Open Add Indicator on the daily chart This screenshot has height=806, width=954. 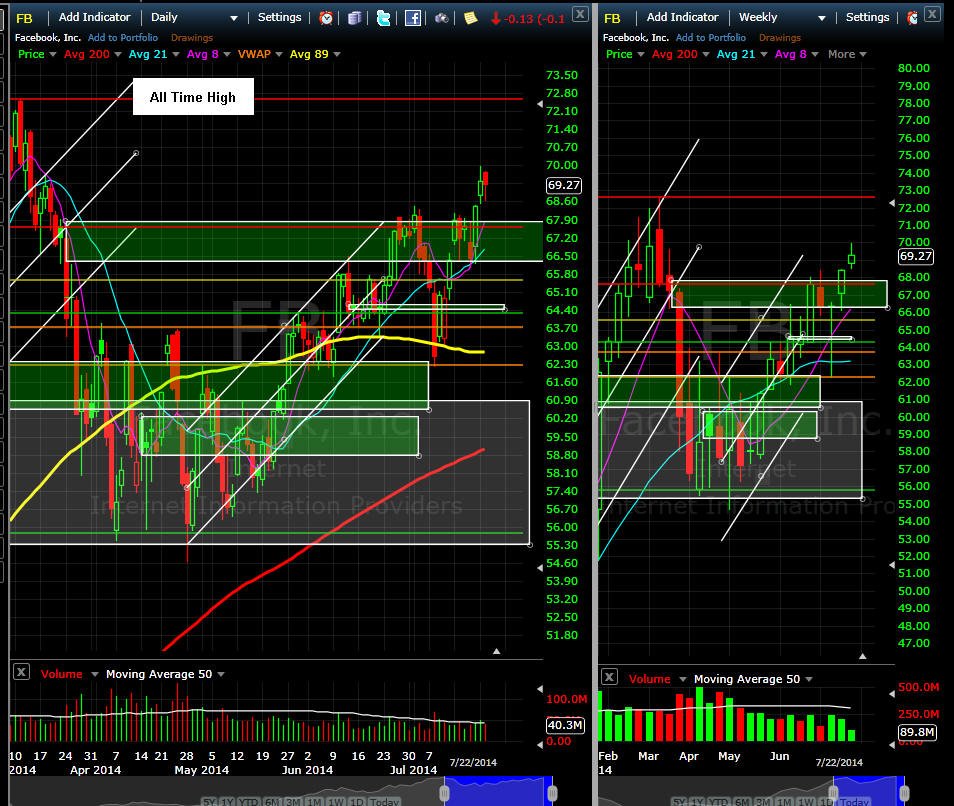point(94,17)
